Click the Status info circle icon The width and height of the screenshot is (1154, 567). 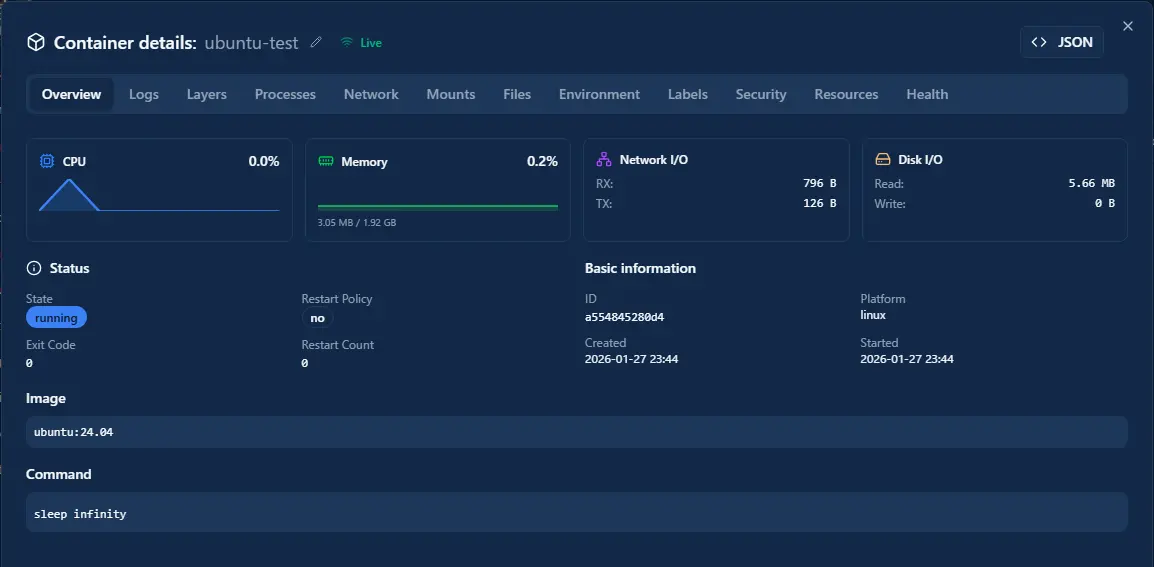tap(34, 268)
